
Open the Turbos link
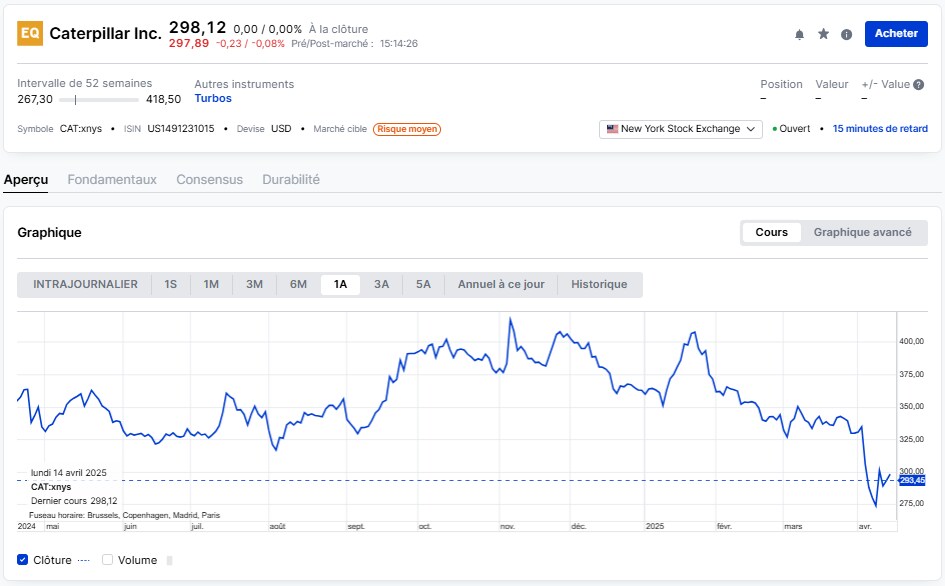213,99
